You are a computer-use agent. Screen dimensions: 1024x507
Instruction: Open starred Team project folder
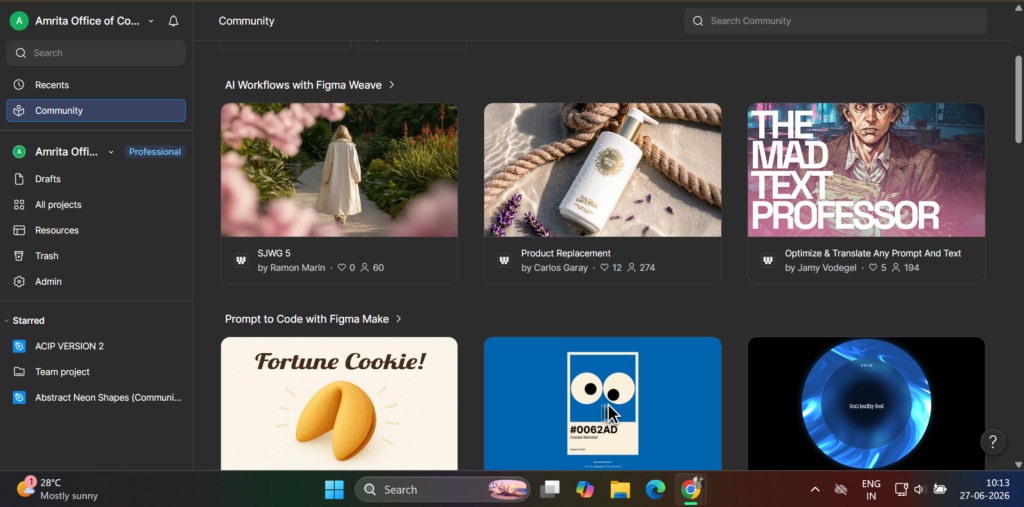tap(96, 372)
